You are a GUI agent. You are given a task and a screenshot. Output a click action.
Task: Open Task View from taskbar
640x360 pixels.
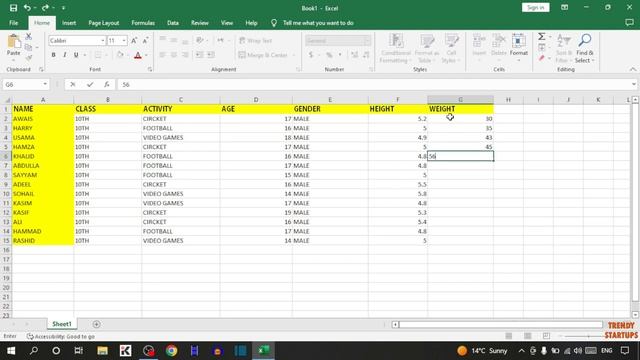(78, 351)
